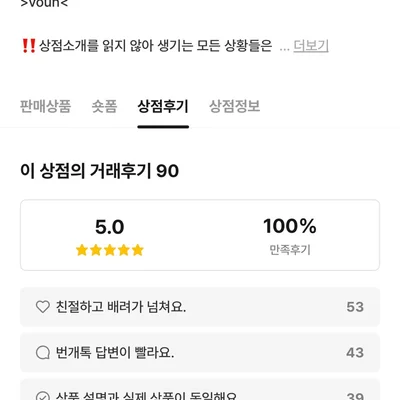
Task: Open the 숏폼 tab
Action: [104, 107]
